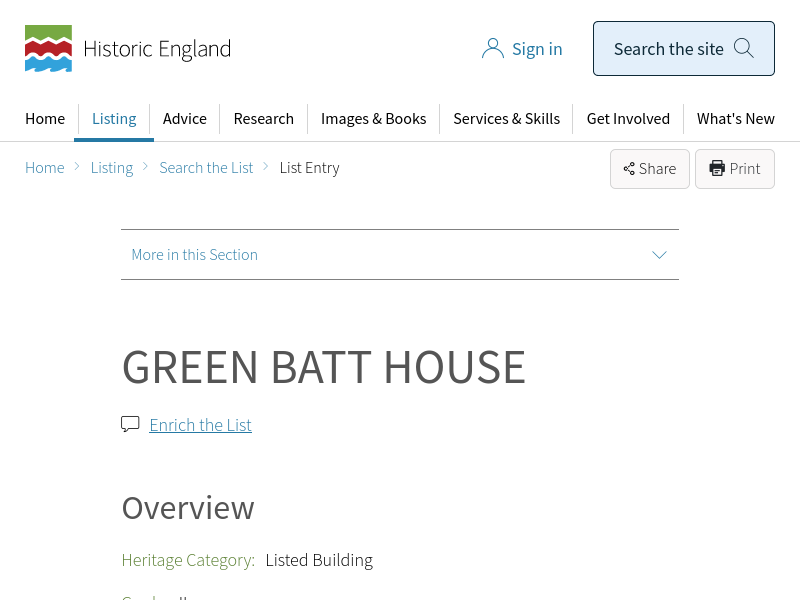This screenshot has width=800, height=600.
Task: Select the Listing navigation tab
Action: (x=114, y=118)
